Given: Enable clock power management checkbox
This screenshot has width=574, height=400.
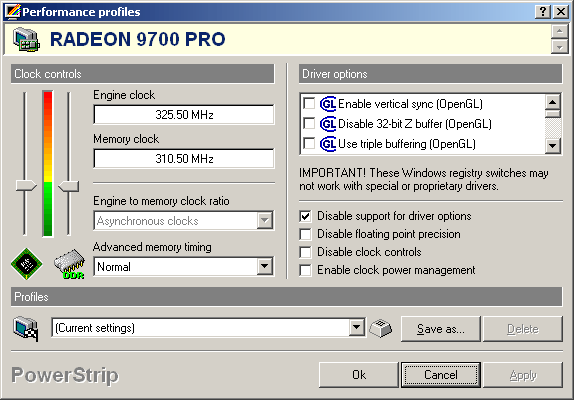Looking at the screenshot, I should pyautogui.click(x=305, y=270).
